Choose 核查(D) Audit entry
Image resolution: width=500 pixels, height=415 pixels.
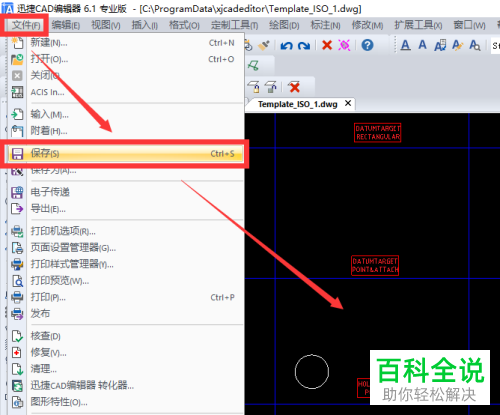coord(126,336)
